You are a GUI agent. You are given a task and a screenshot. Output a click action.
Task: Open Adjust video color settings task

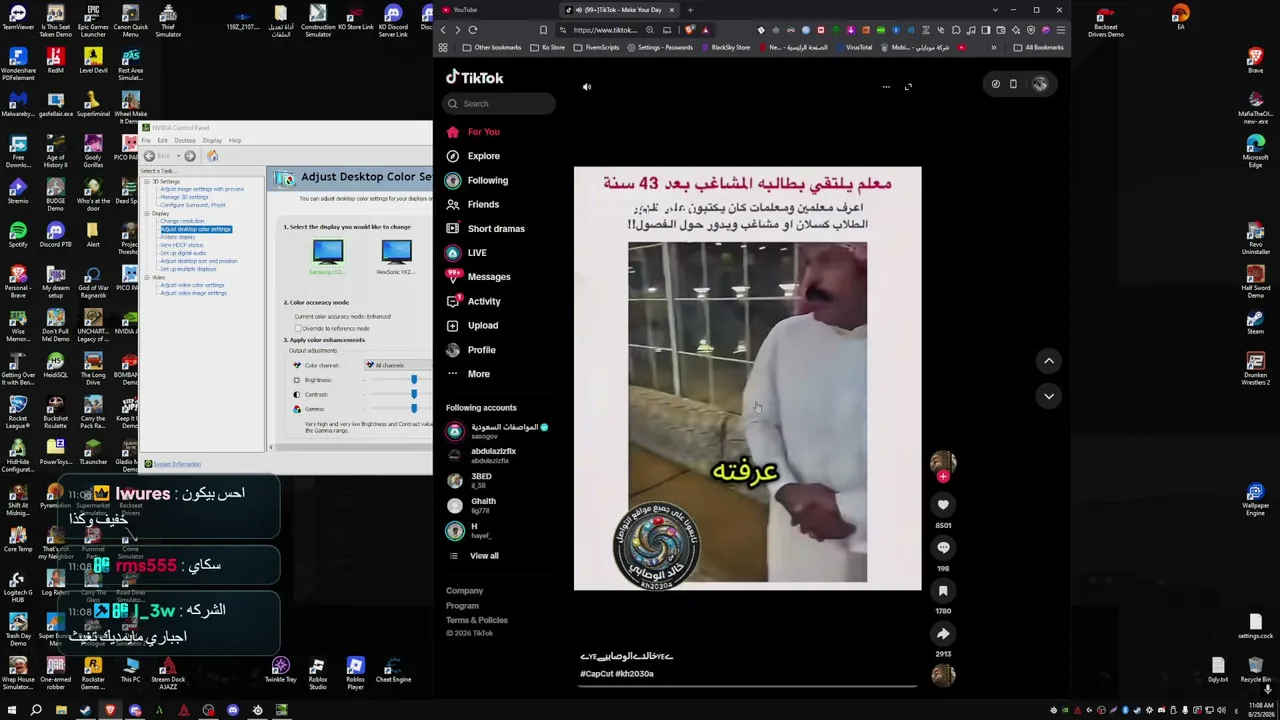click(x=192, y=285)
